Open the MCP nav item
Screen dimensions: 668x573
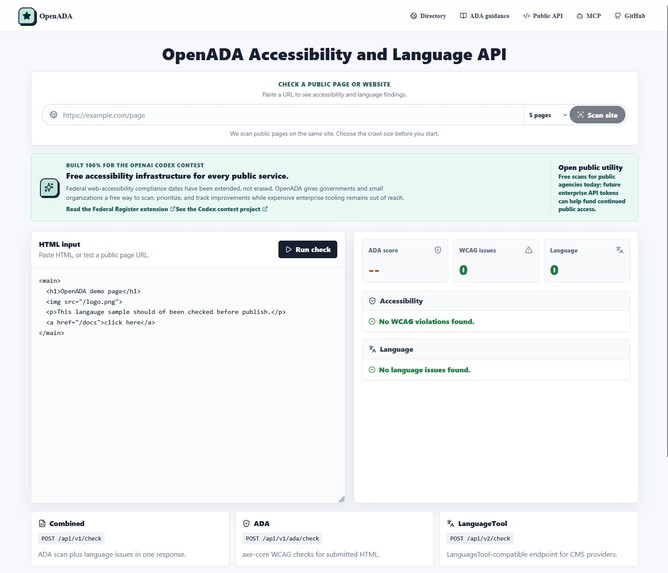coord(588,16)
